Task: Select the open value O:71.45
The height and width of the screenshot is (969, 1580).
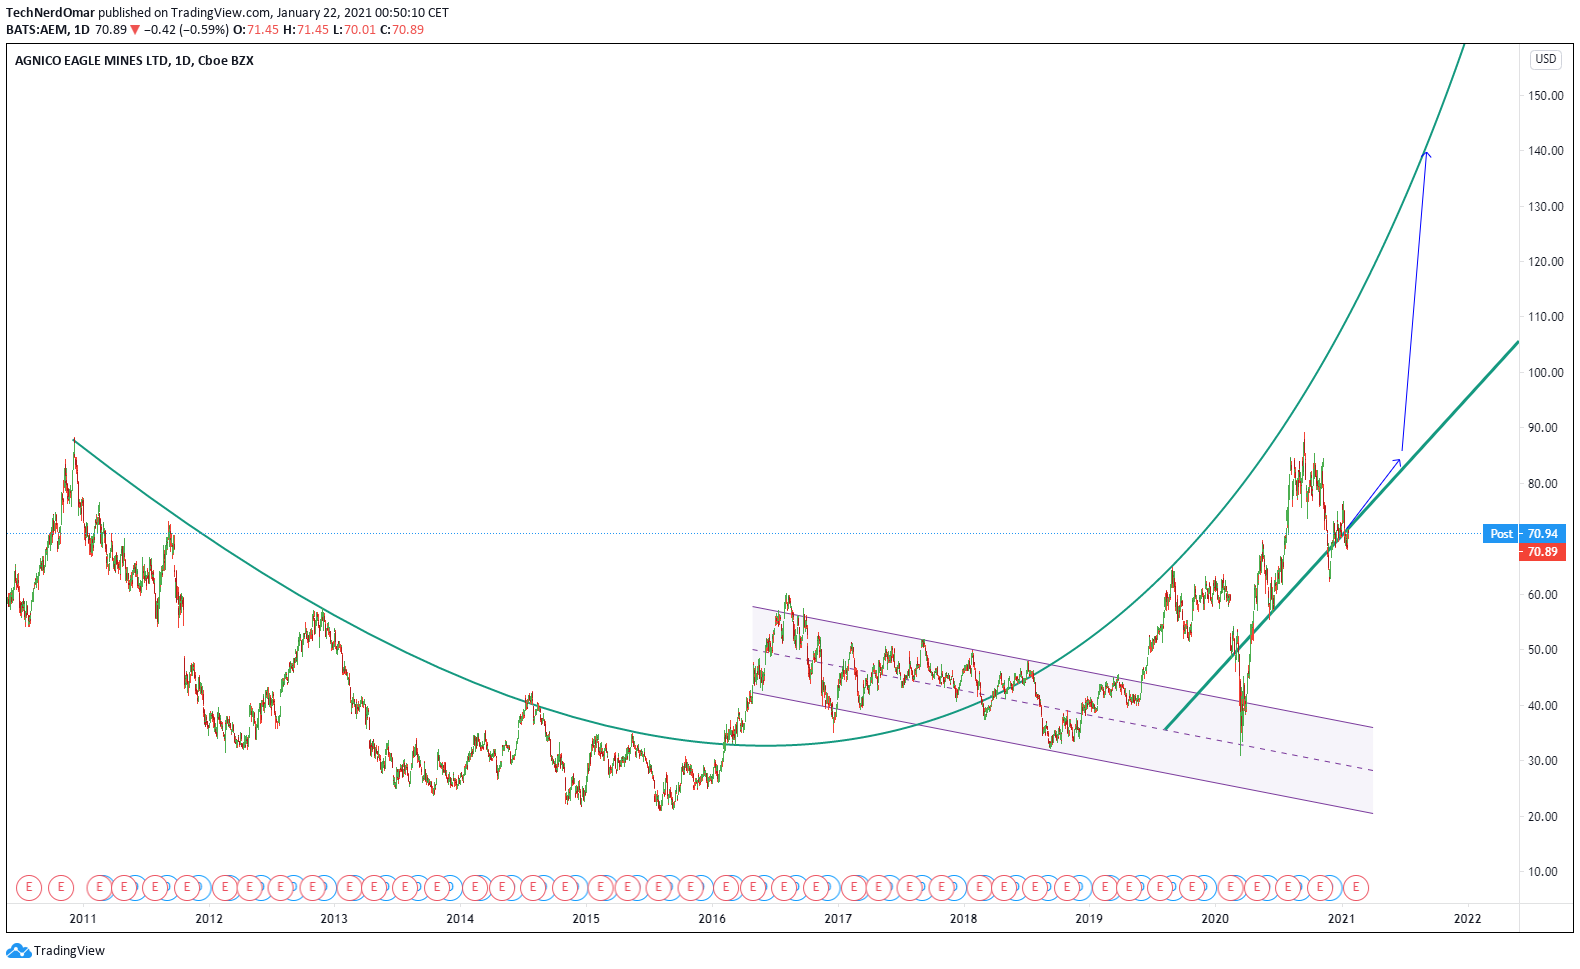Action: coord(256,30)
